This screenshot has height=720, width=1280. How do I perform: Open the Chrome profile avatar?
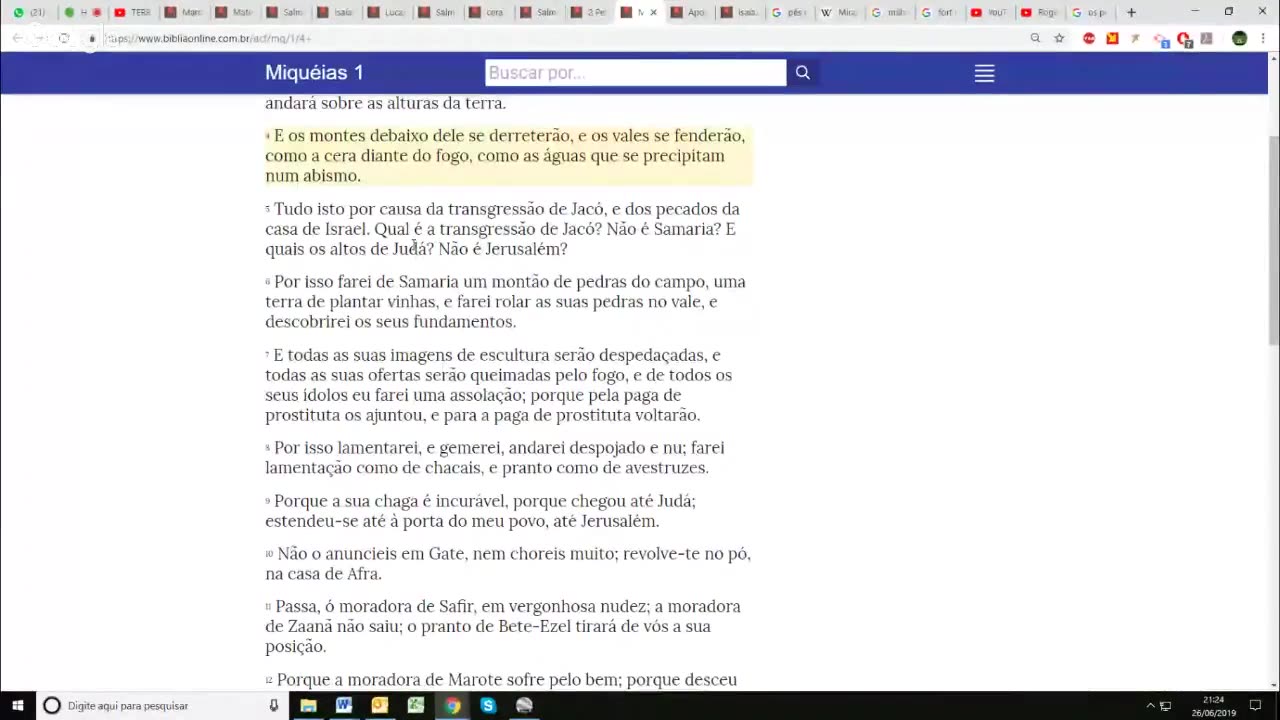tap(1239, 38)
